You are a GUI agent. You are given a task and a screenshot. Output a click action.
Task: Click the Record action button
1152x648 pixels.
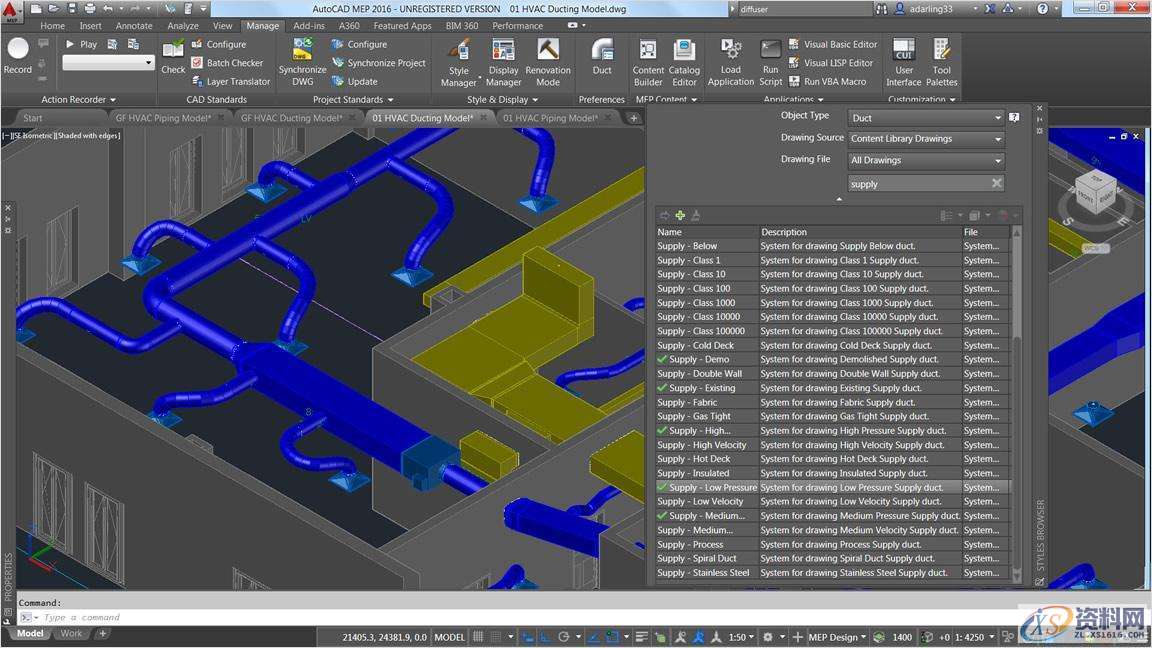(x=18, y=52)
